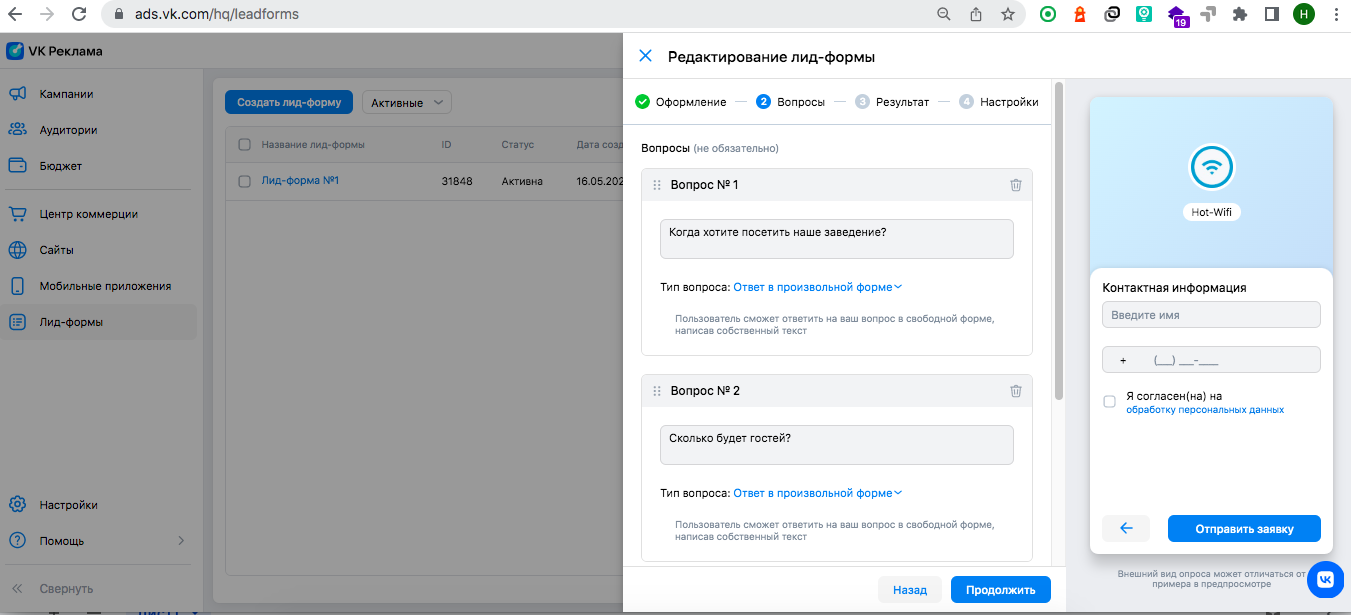
Task: Open question type dropdown for Вопрос № 2
Action: click(x=818, y=493)
